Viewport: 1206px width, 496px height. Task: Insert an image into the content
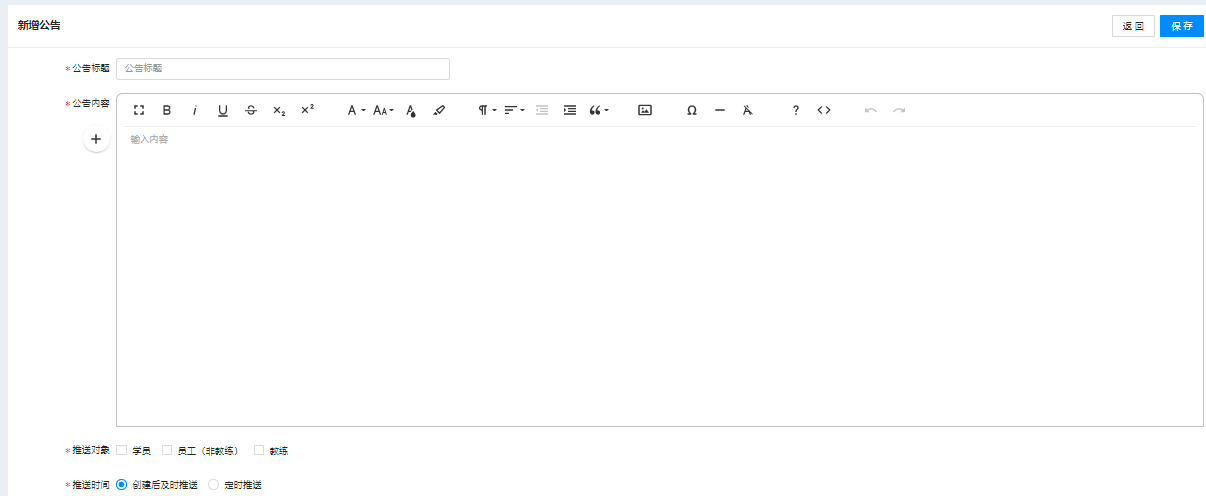[645, 110]
